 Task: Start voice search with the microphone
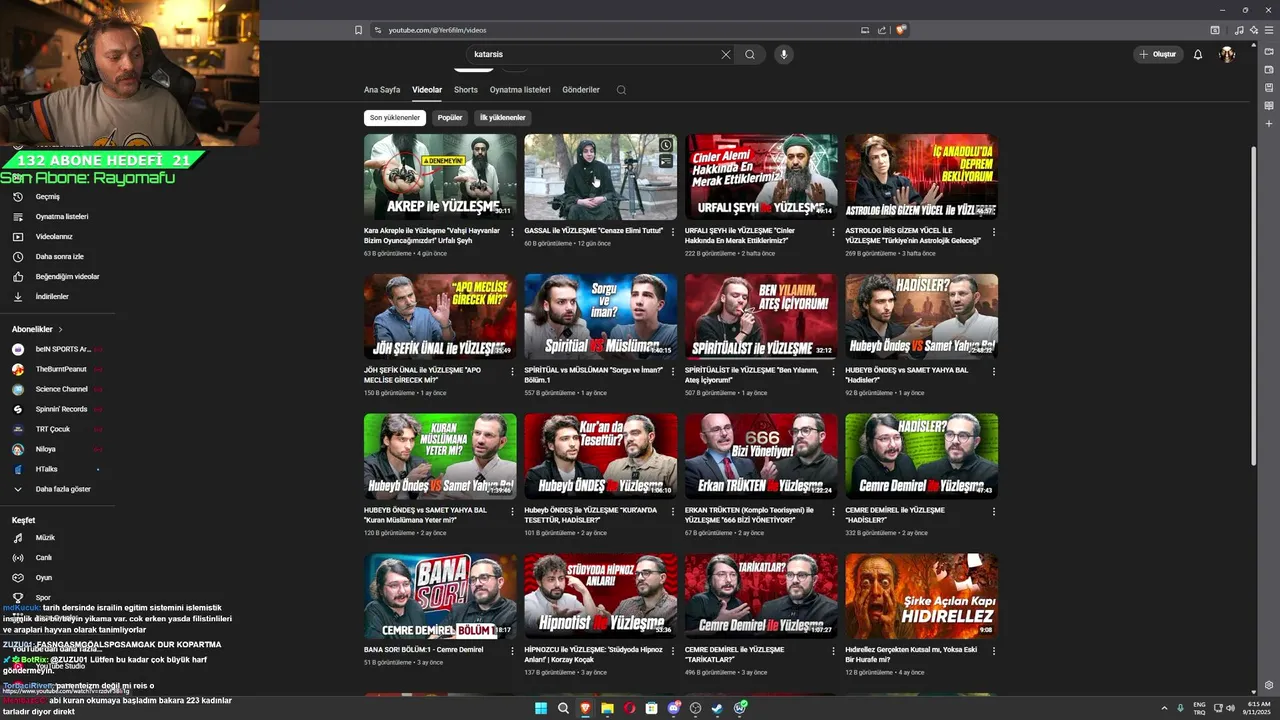[x=784, y=55]
